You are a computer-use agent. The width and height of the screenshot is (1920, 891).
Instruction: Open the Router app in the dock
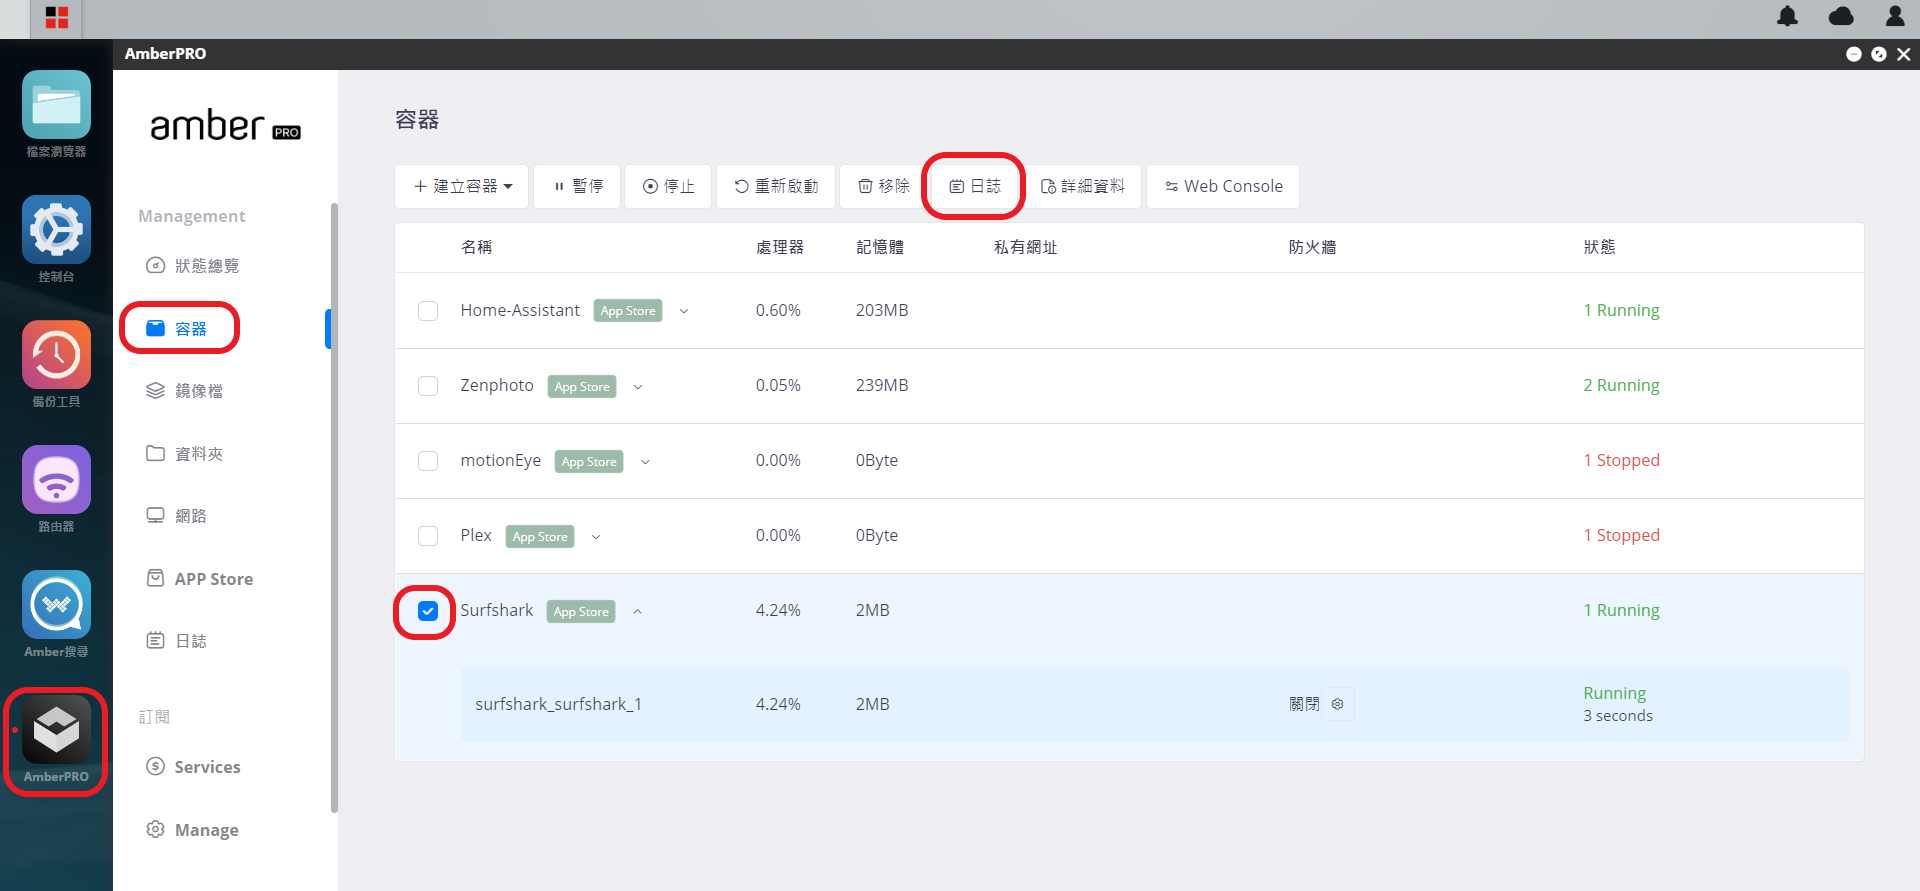(56, 489)
